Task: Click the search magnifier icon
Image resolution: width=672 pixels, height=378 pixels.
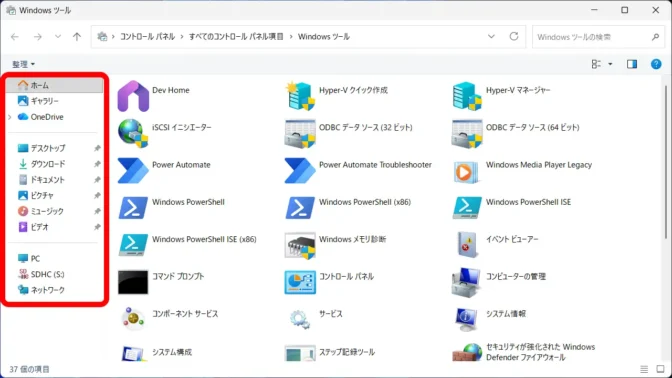Action: (655, 37)
